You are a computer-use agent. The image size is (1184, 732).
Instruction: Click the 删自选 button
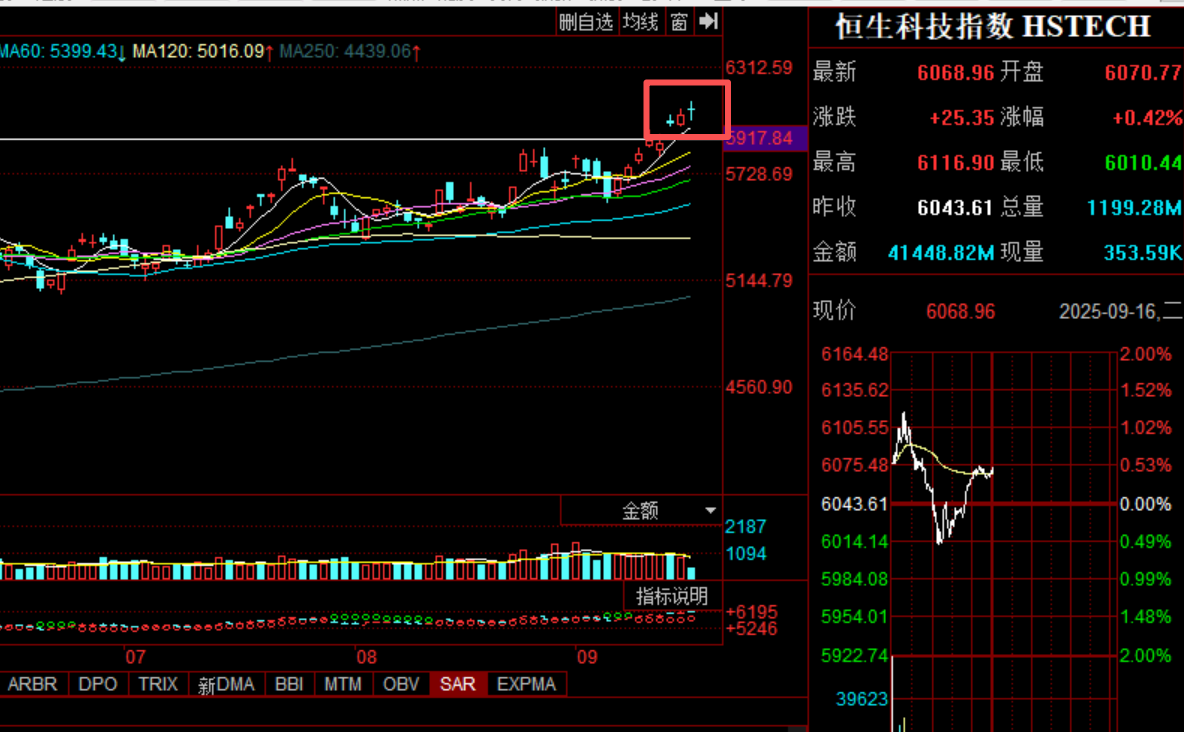click(x=586, y=22)
